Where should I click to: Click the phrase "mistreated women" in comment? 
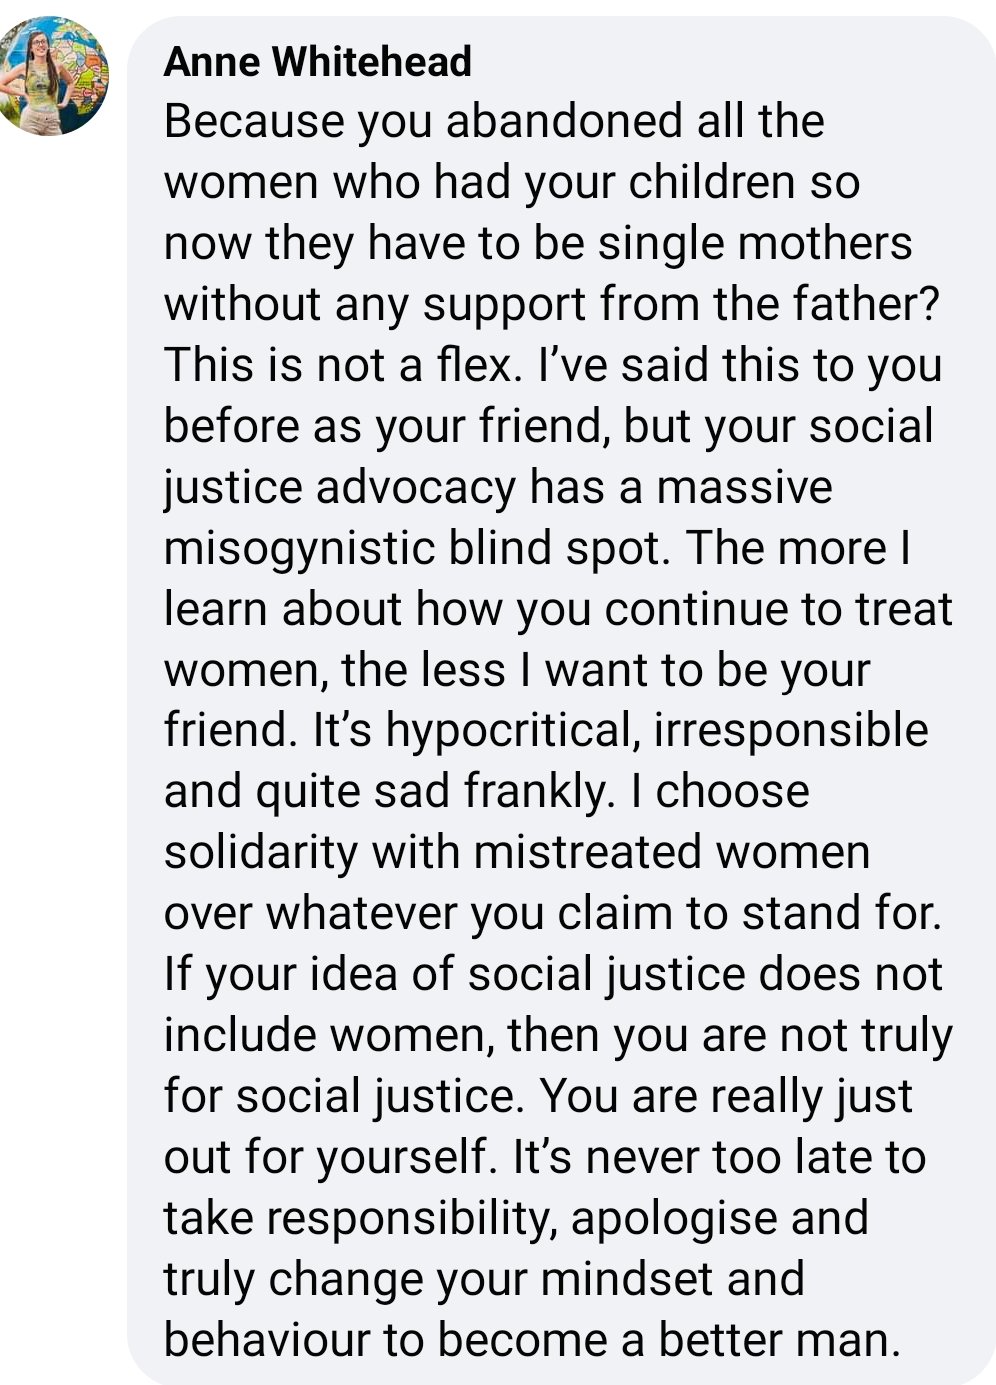pyautogui.click(x=672, y=853)
